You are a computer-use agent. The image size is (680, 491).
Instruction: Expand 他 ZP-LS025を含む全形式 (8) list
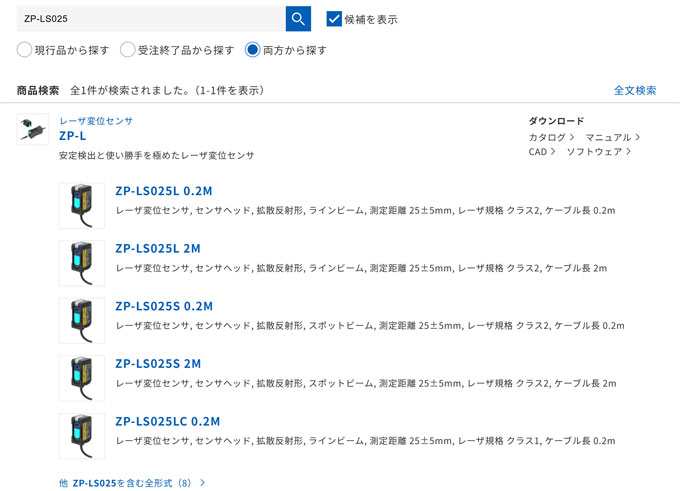(x=132, y=483)
